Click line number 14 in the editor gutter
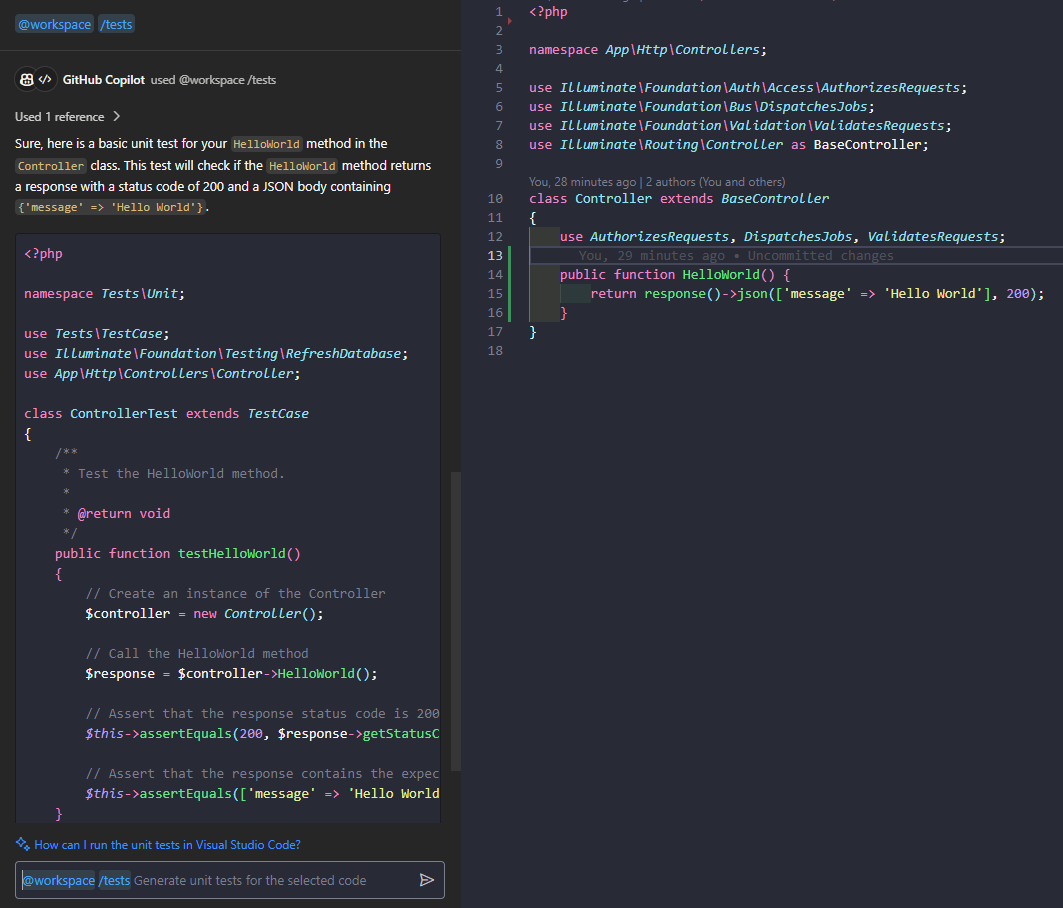Viewport: 1063px width, 908px height. point(495,274)
